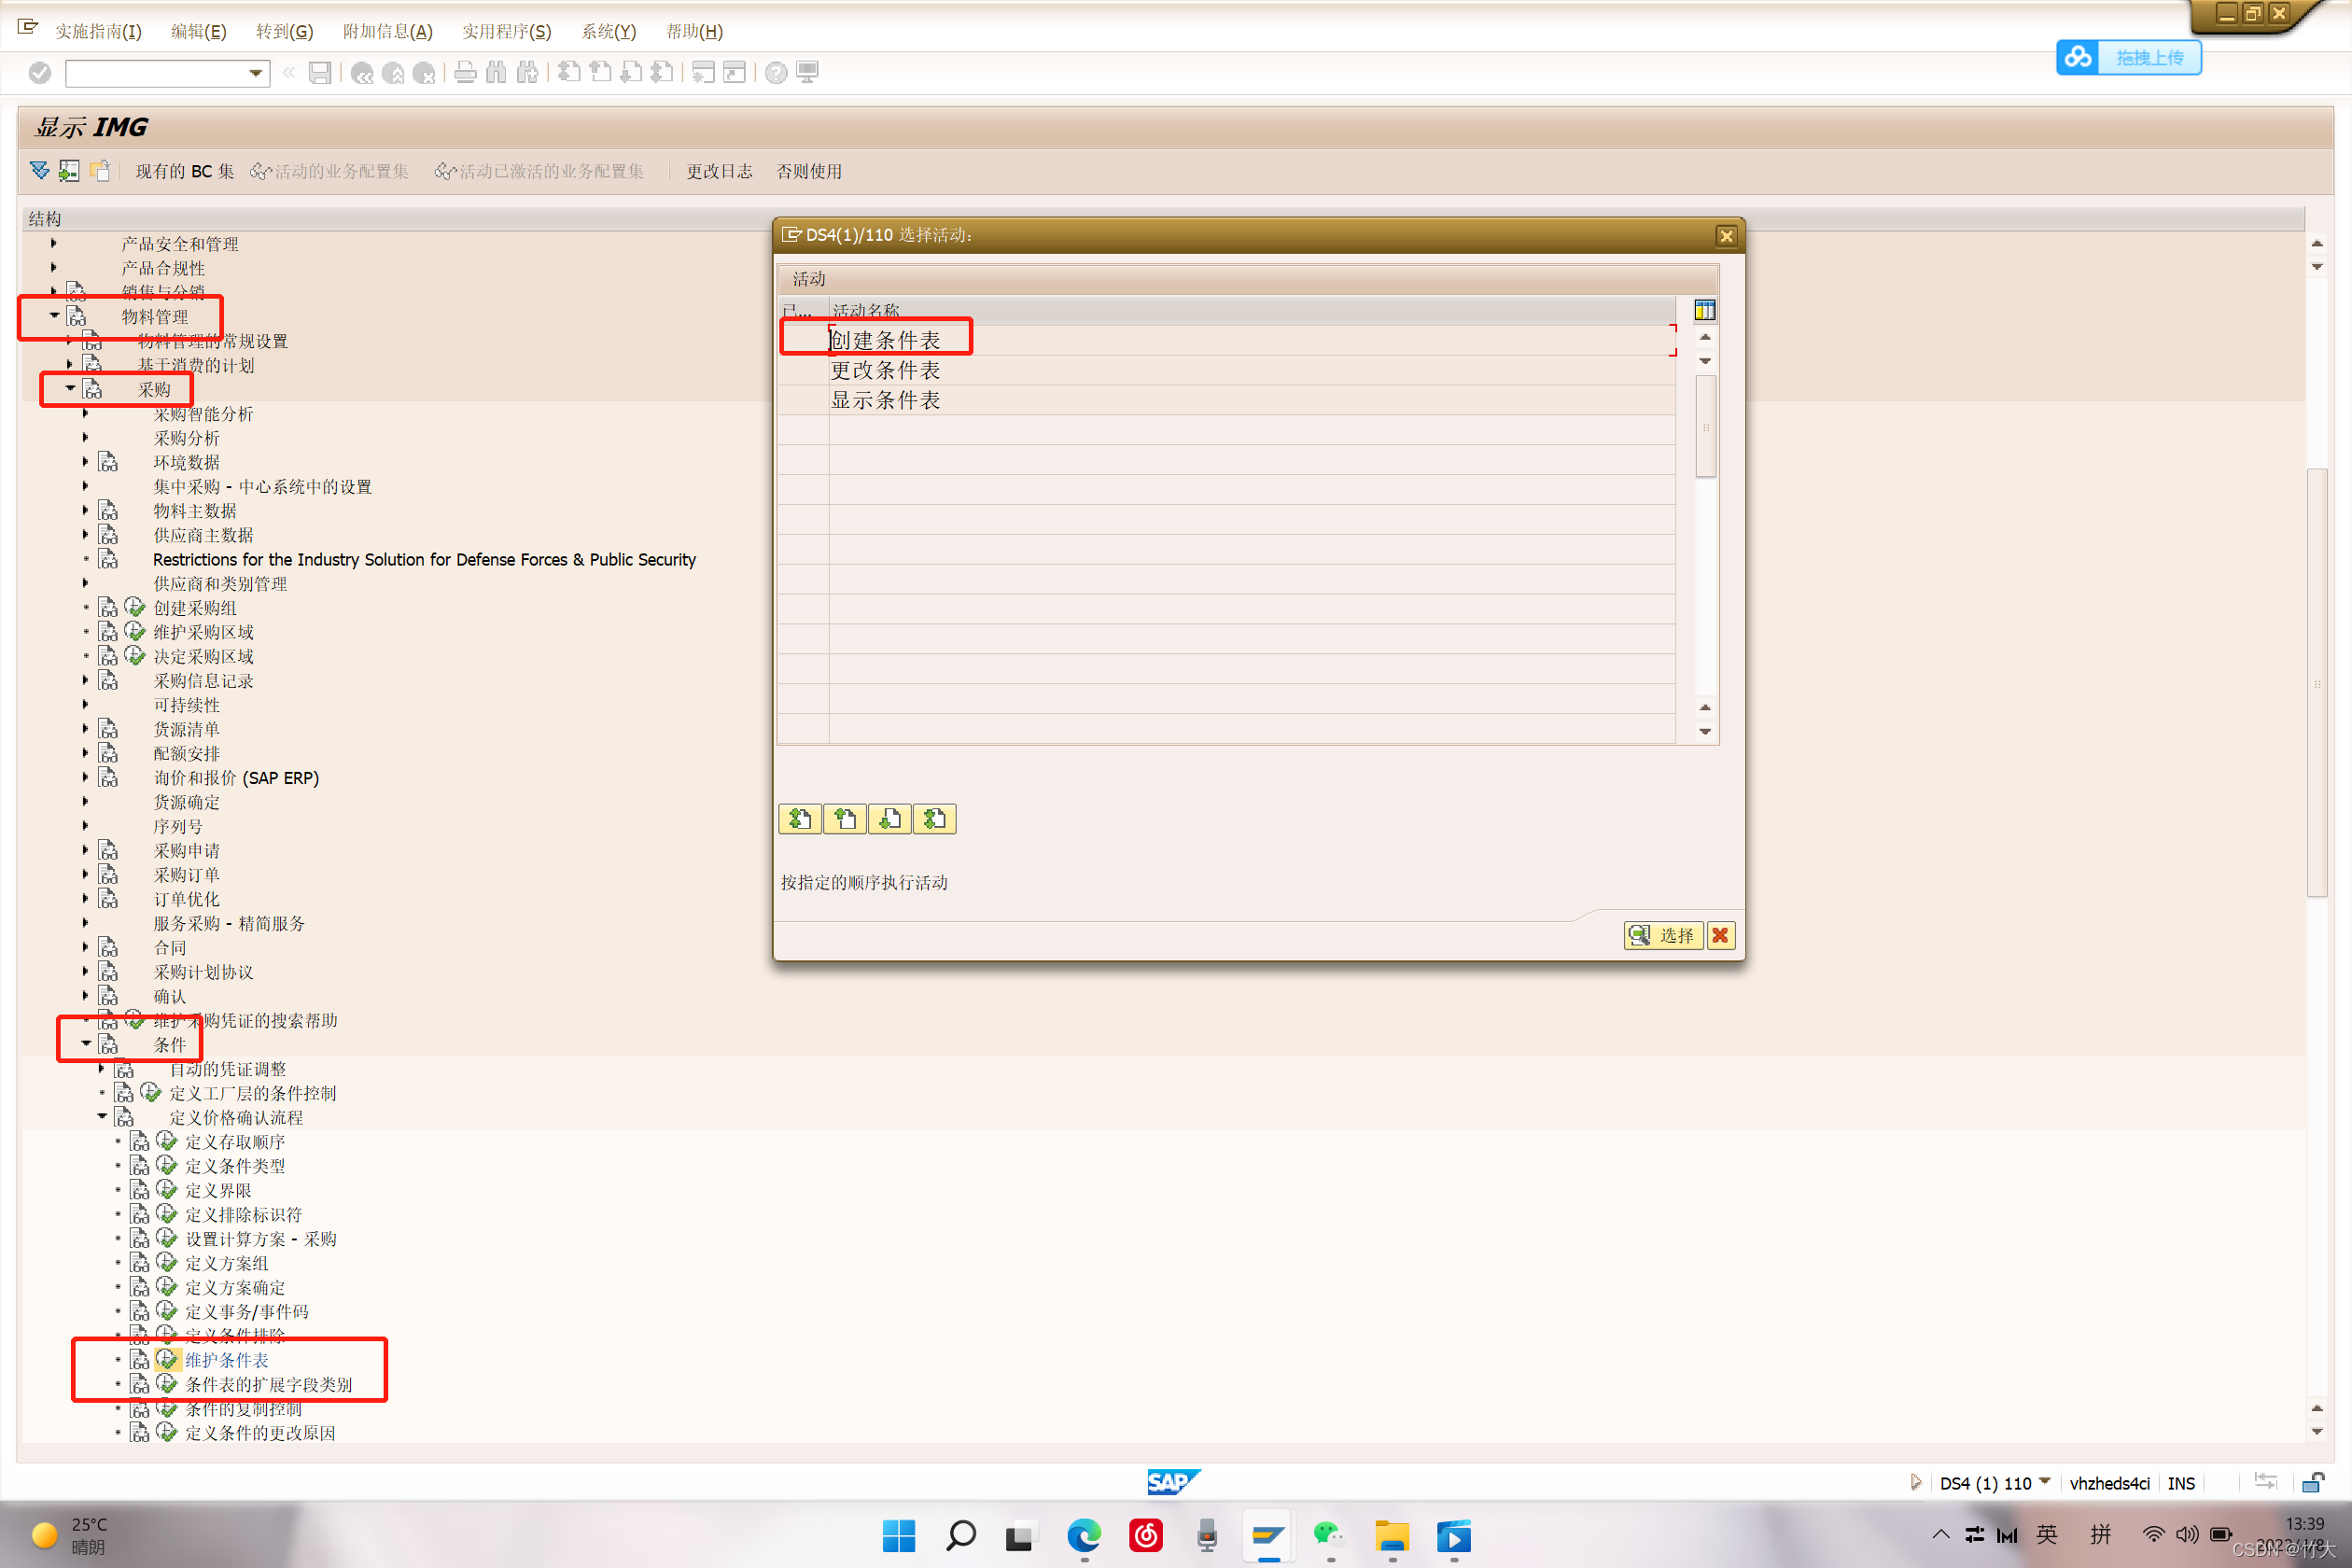Image resolution: width=2352 pixels, height=1568 pixels.
Task: Select the 显示条件表 activity row
Action: (885, 400)
